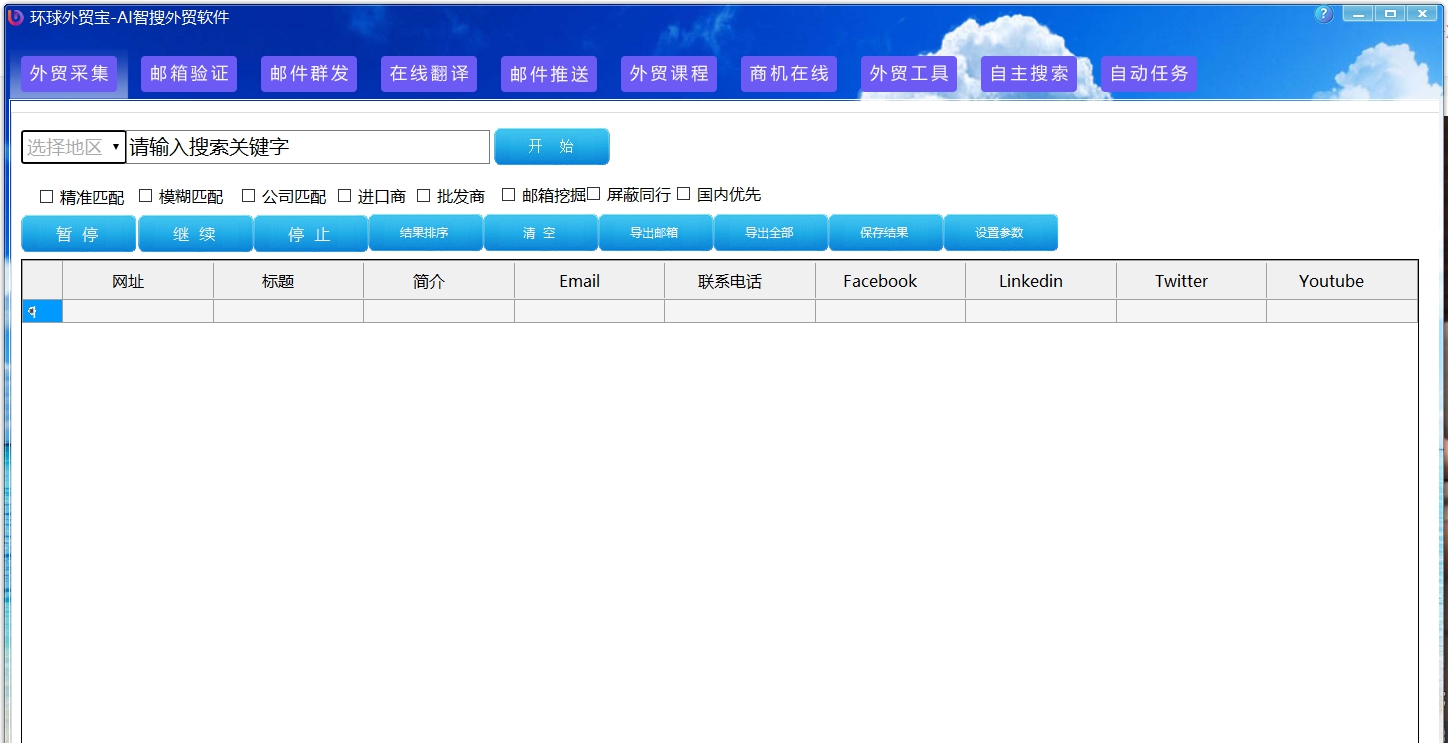Open the 外贸工具 section
The image size is (1448, 743).
(908, 73)
